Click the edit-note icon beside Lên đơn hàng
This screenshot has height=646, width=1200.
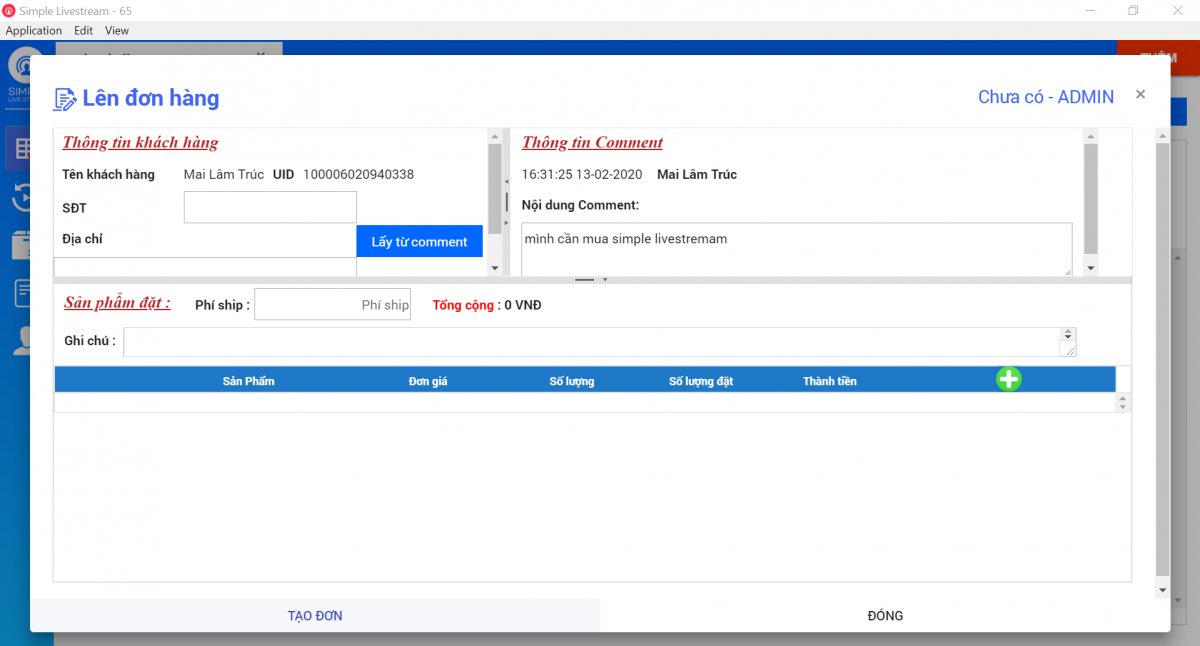[x=64, y=98]
